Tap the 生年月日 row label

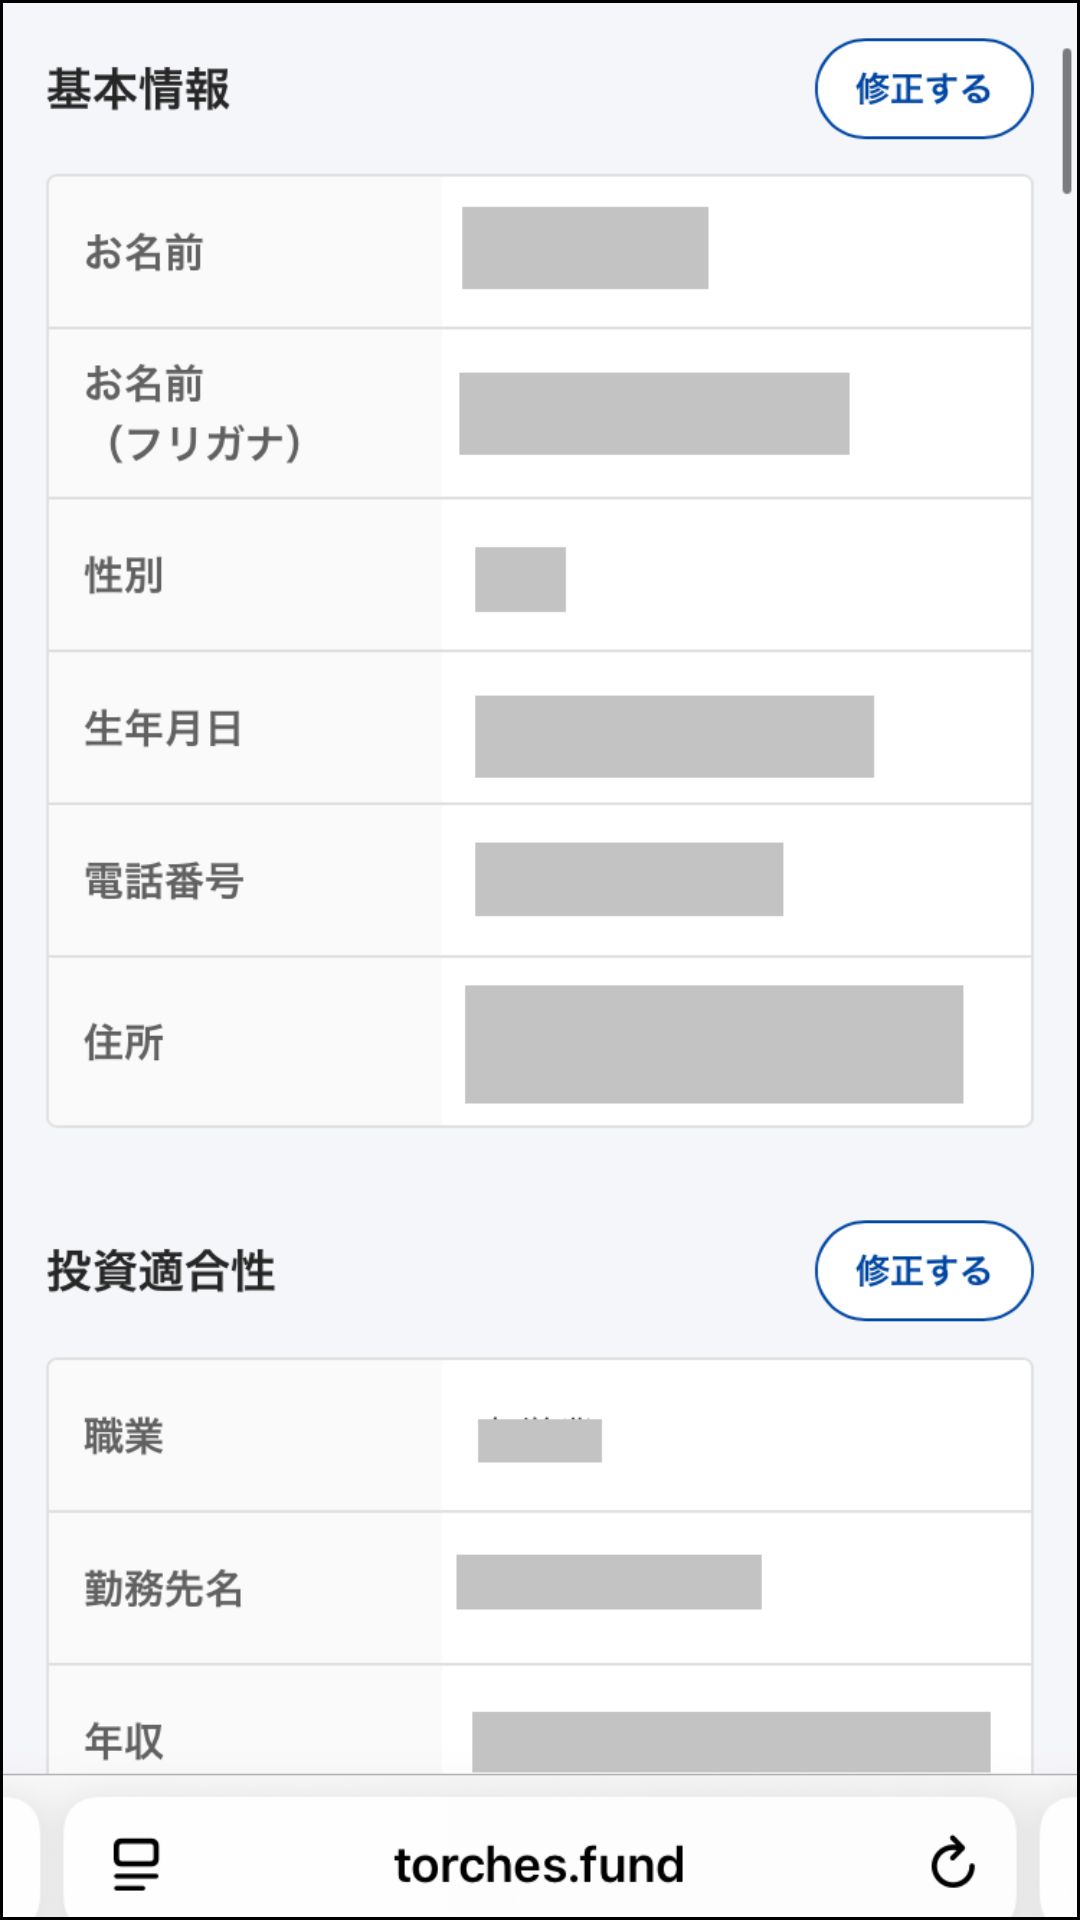click(163, 728)
